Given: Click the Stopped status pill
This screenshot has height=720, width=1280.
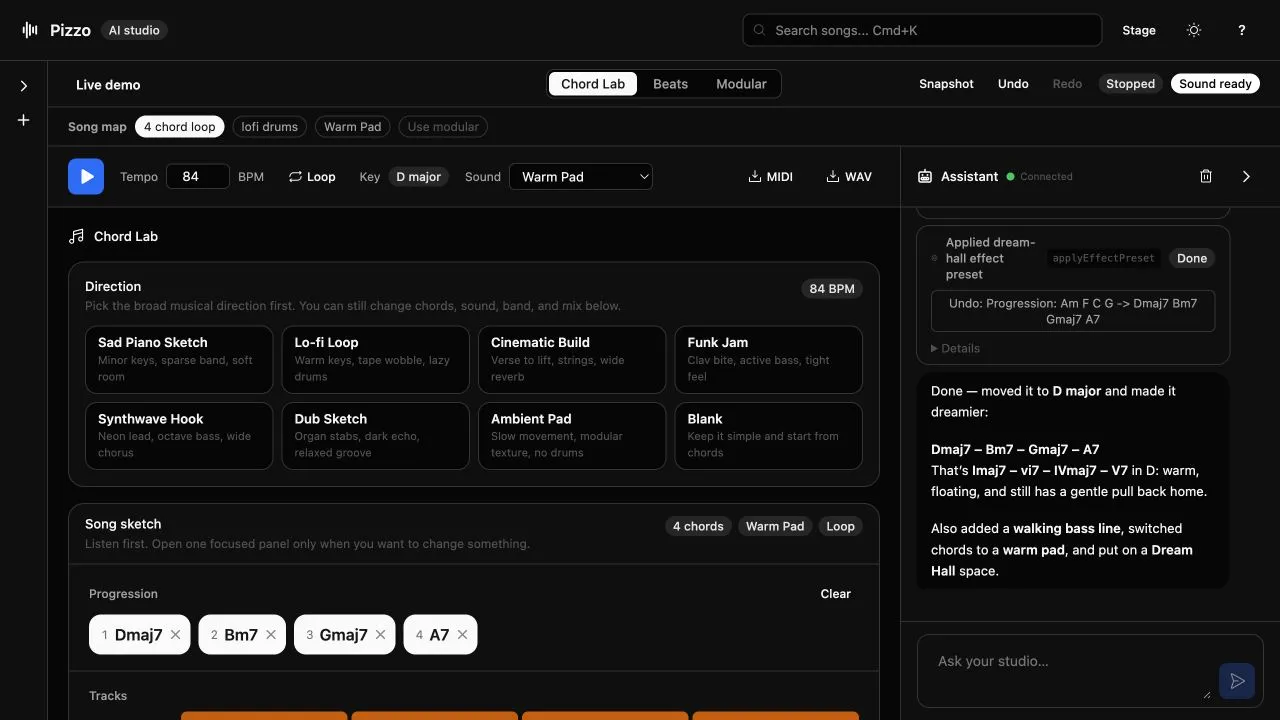Looking at the screenshot, I should (x=1130, y=84).
